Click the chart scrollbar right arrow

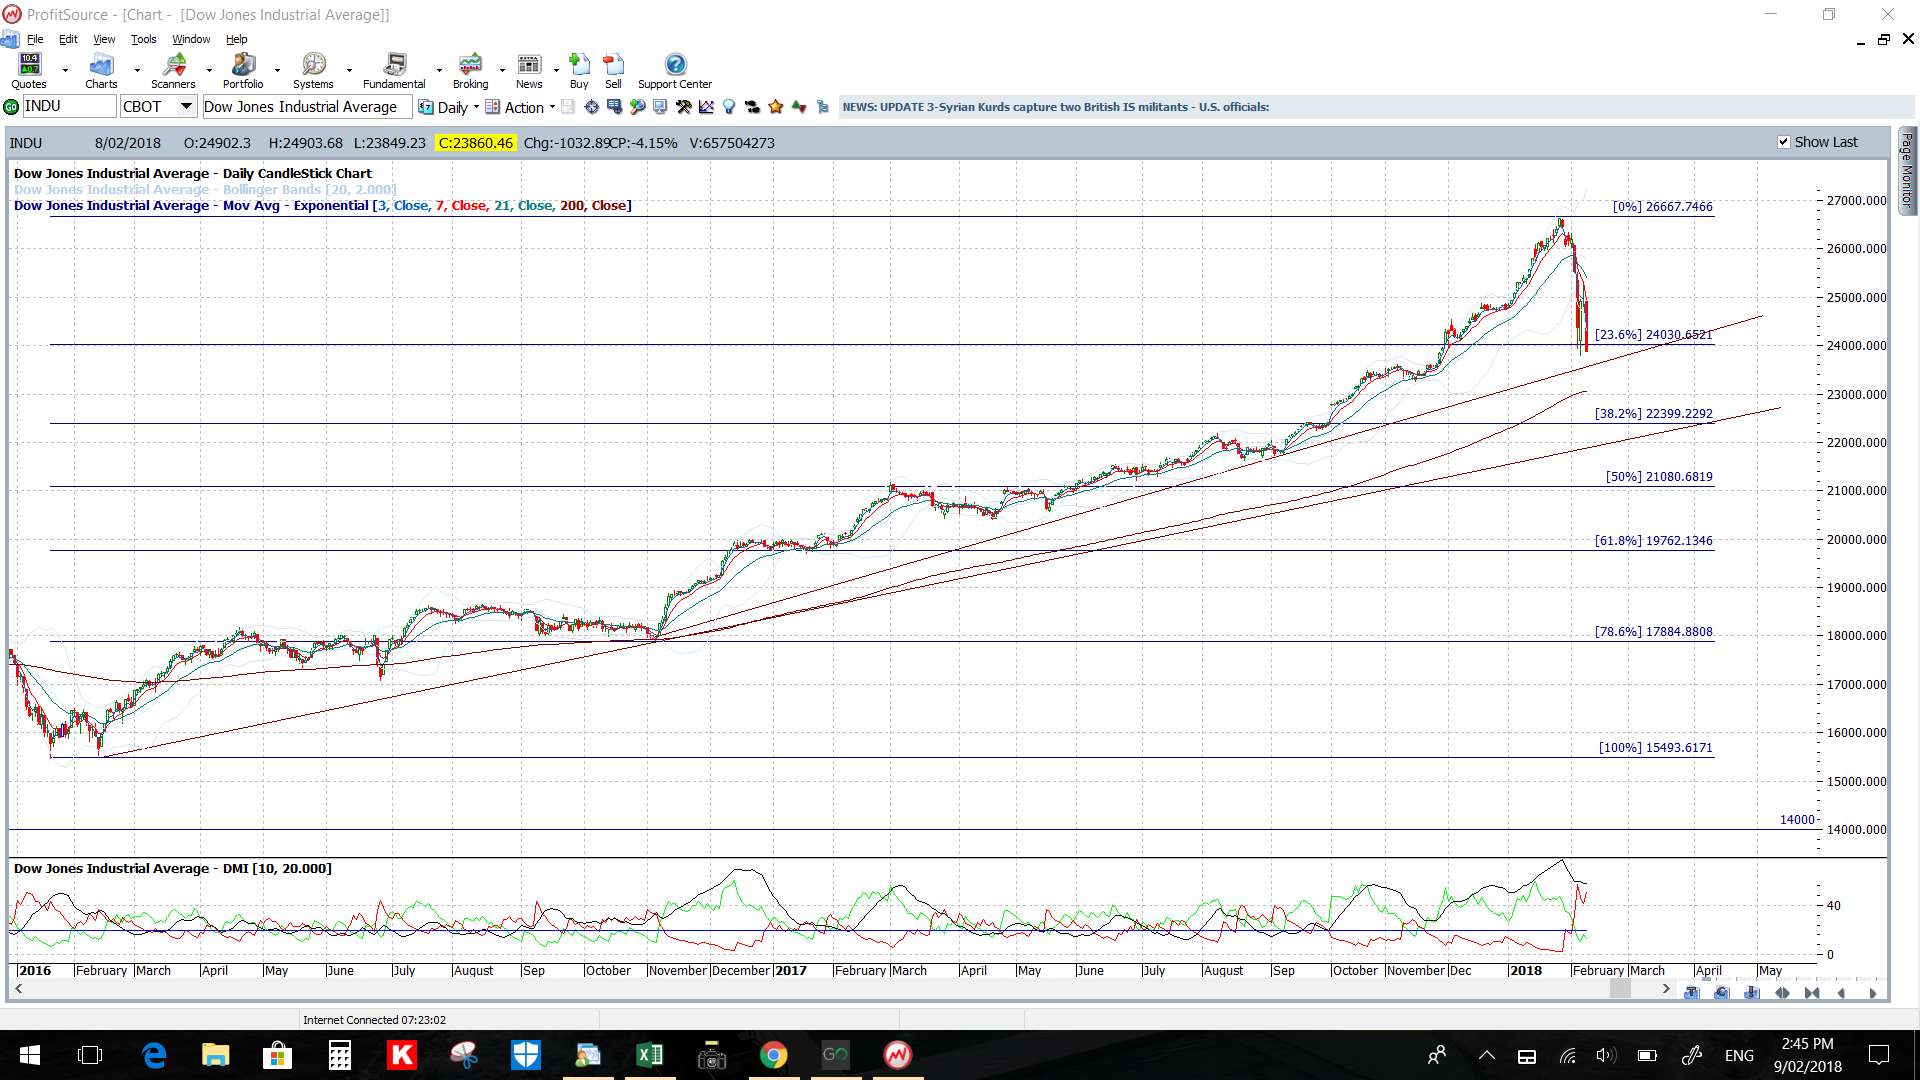pyautogui.click(x=1665, y=989)
